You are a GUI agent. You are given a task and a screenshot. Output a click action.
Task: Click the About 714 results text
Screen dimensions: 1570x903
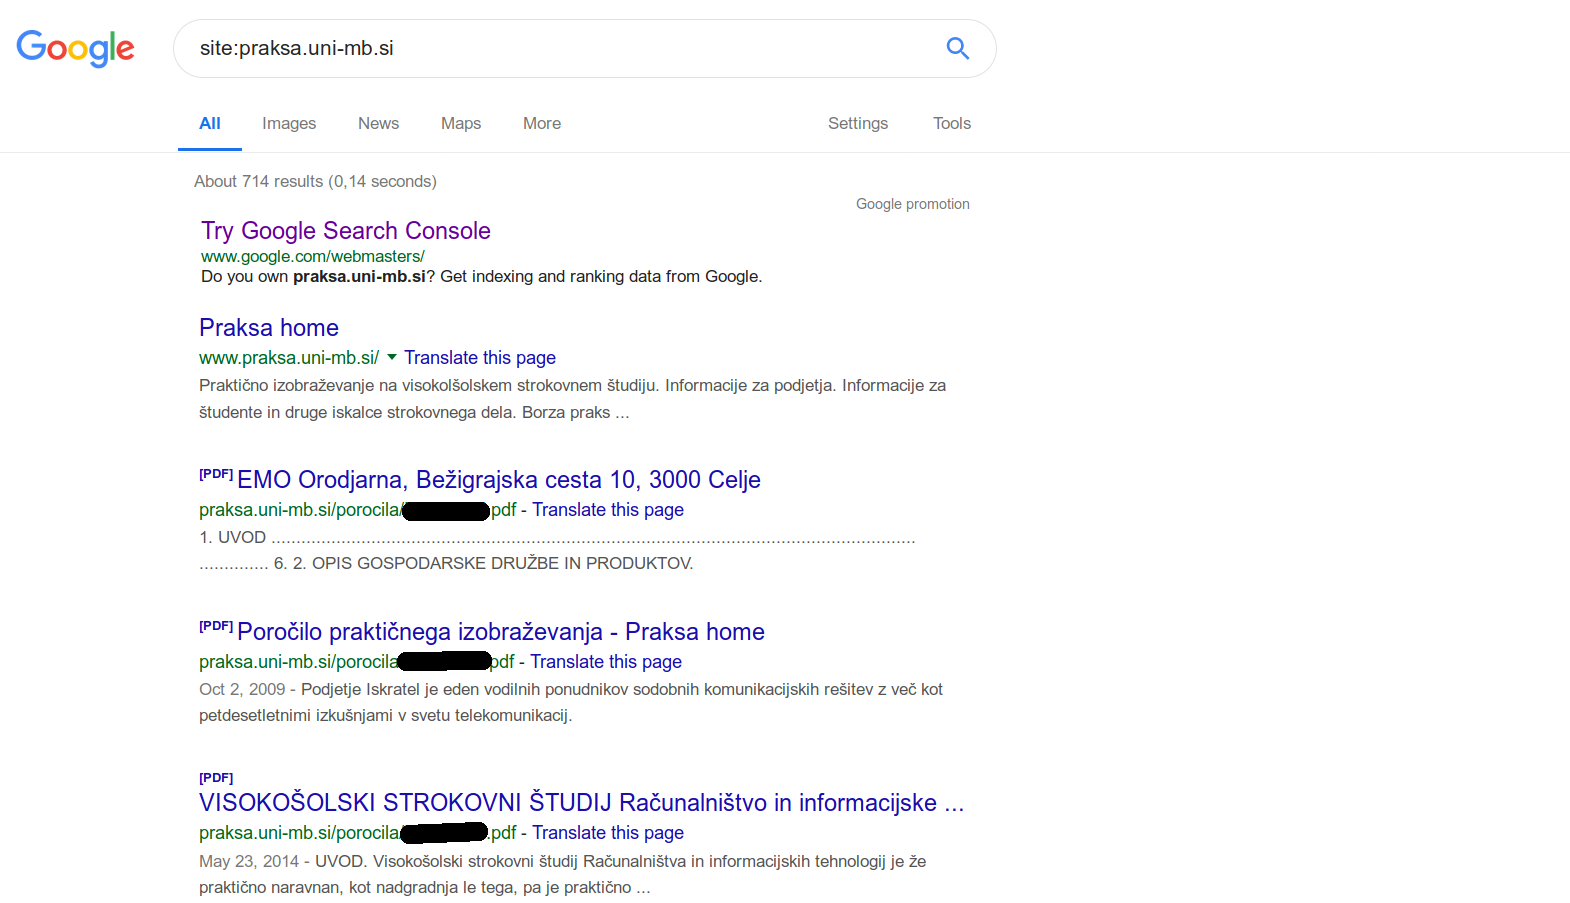[x=315, y=181]
